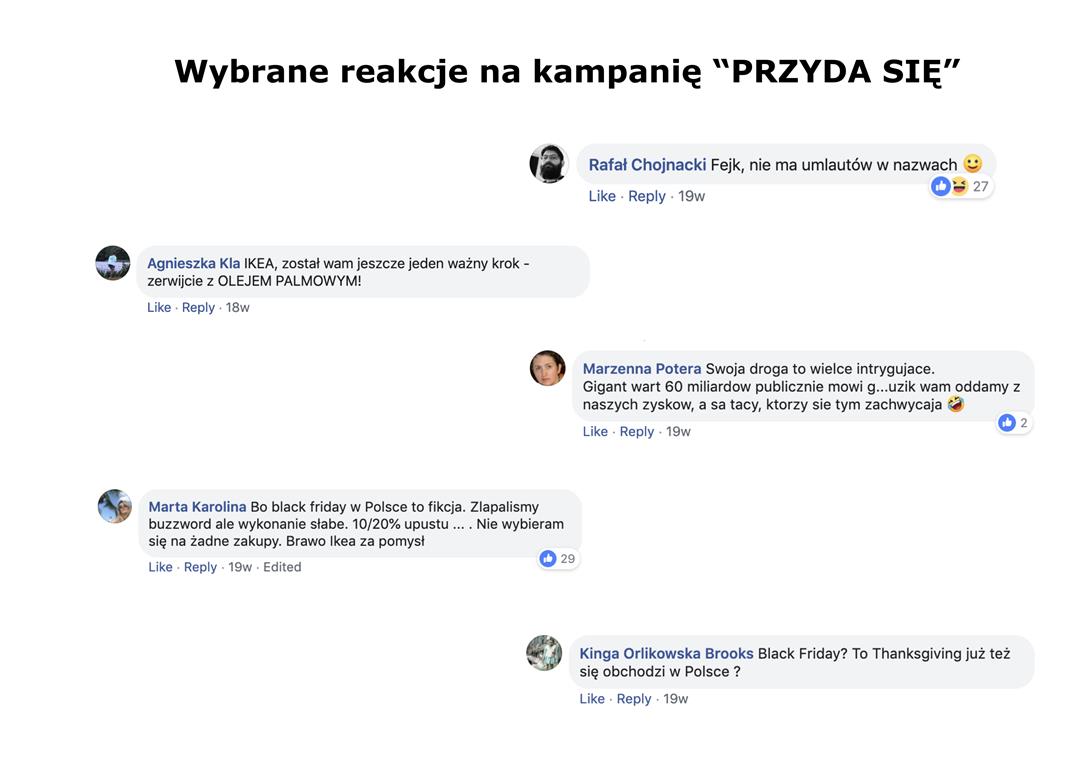
Task: Open Agnieszka Kla's avatar
Action: coord(113,263)
